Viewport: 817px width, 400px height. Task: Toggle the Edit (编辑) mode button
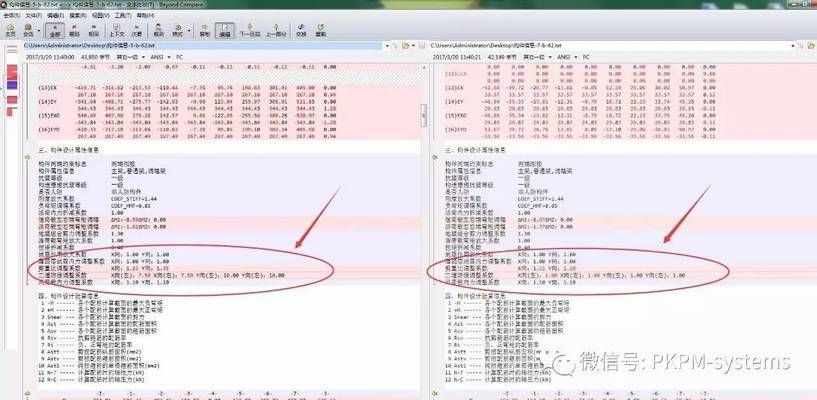tap(225, 30)
